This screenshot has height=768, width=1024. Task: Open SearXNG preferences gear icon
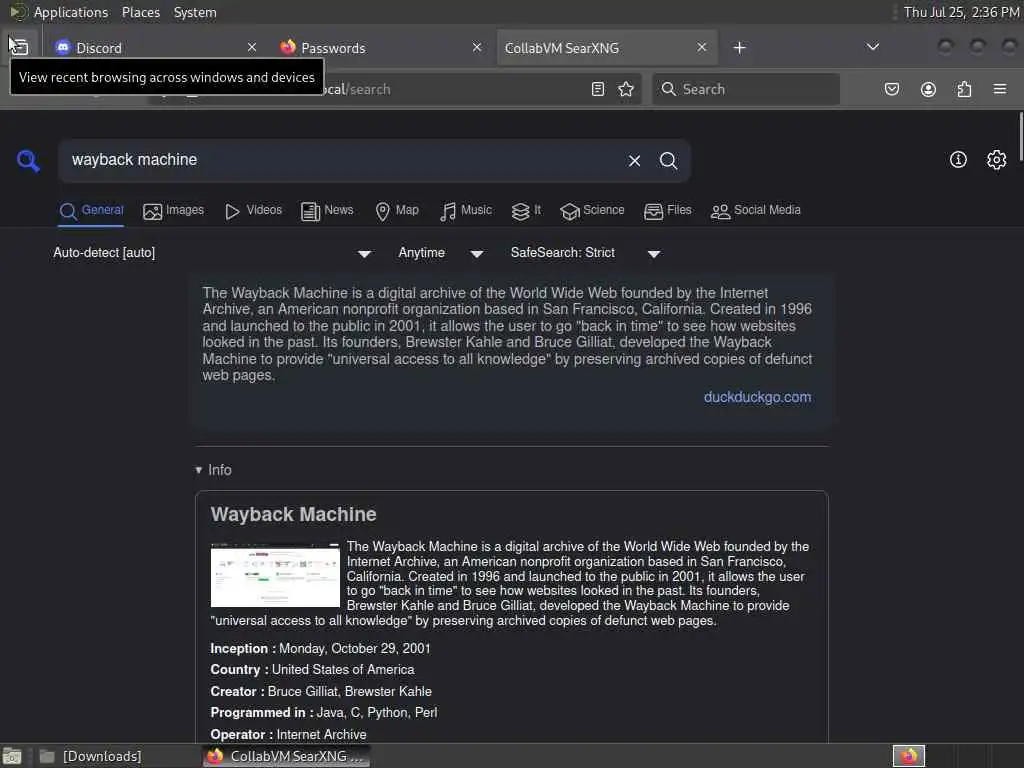997,160
